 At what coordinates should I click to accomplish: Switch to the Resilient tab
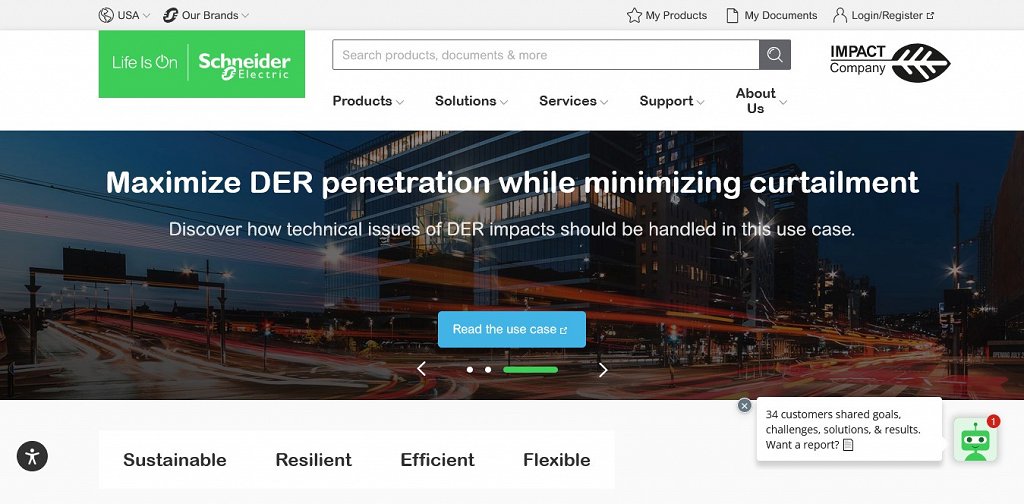[x=313, y=460]
